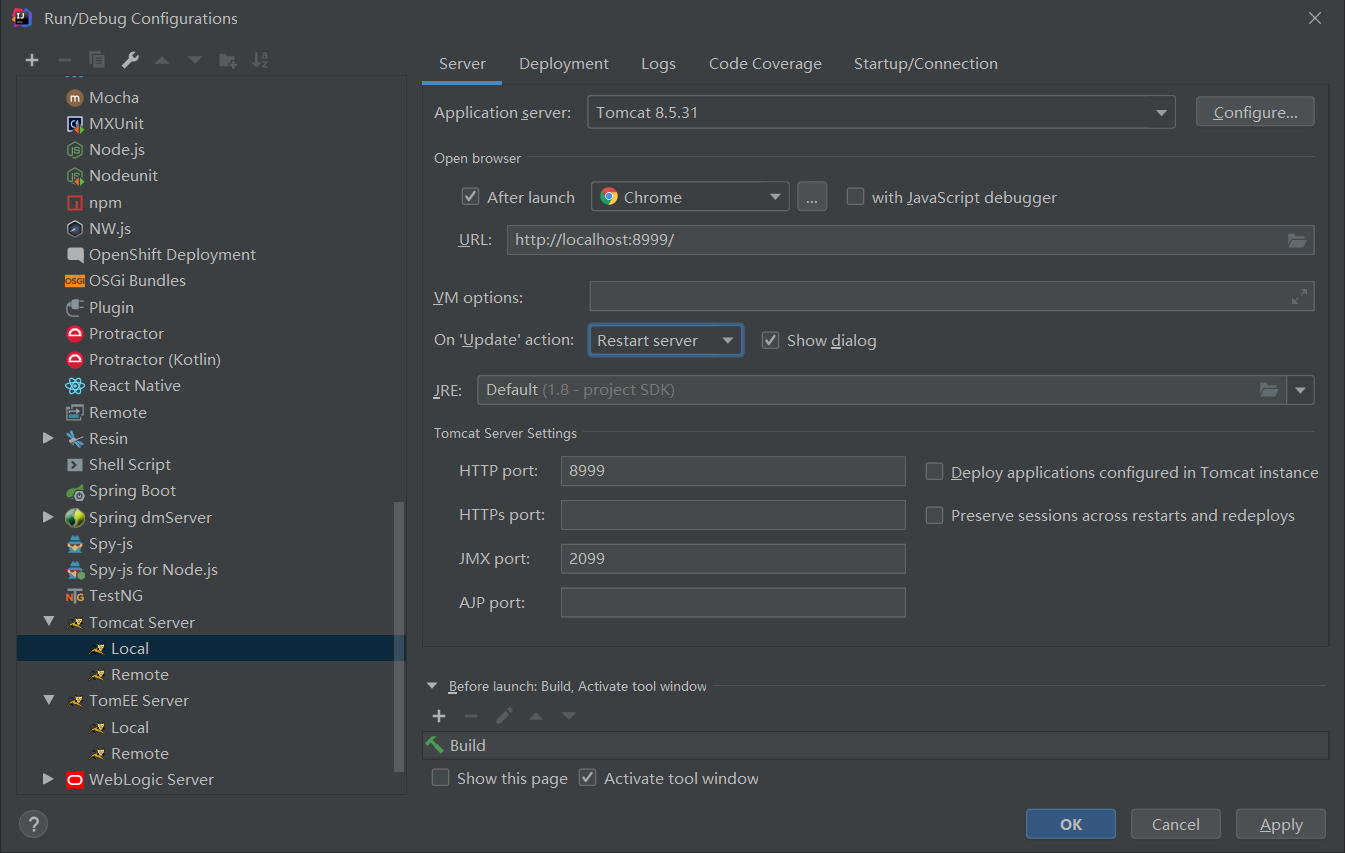
Task: Click the Spy-js icon
Action: pyautogui.click(x=75, y=544)
